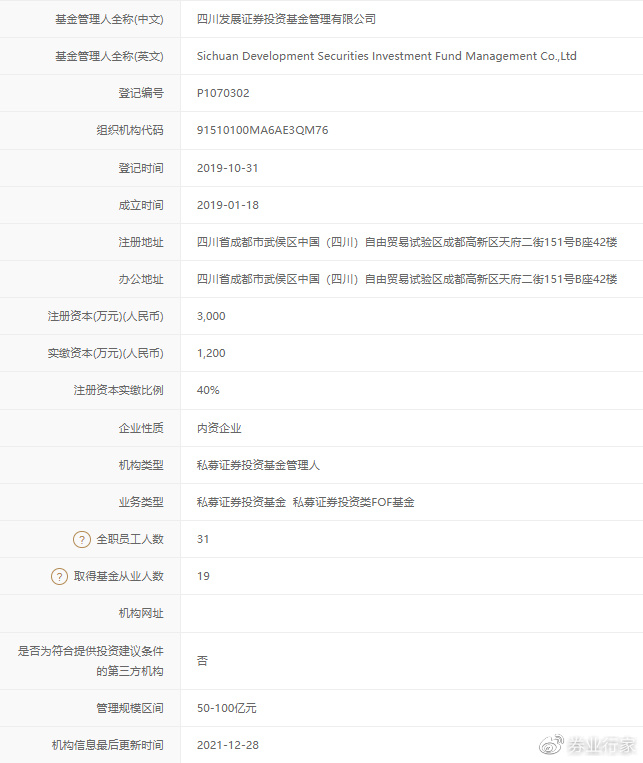Click the label 注册地址

(141, 242)
